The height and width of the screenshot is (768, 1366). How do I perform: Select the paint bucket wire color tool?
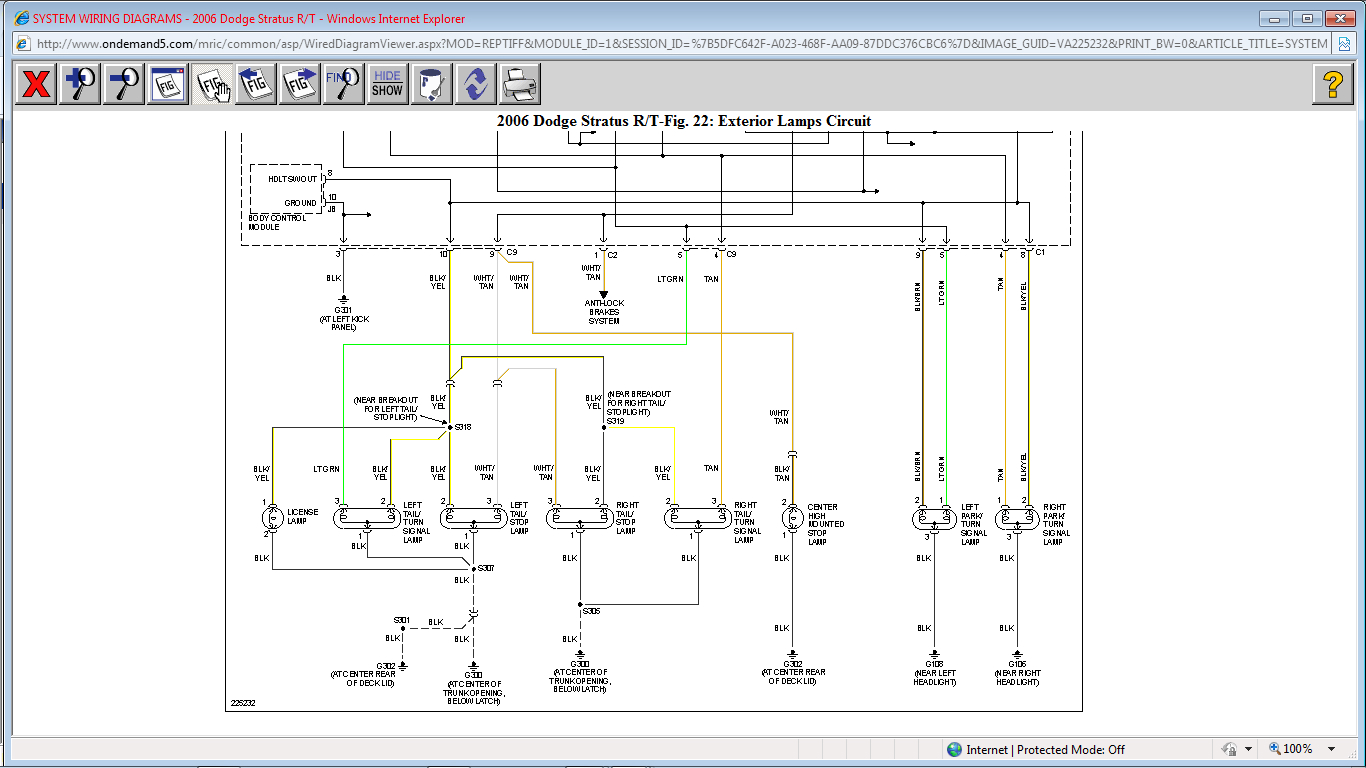[x=432, y=84]
